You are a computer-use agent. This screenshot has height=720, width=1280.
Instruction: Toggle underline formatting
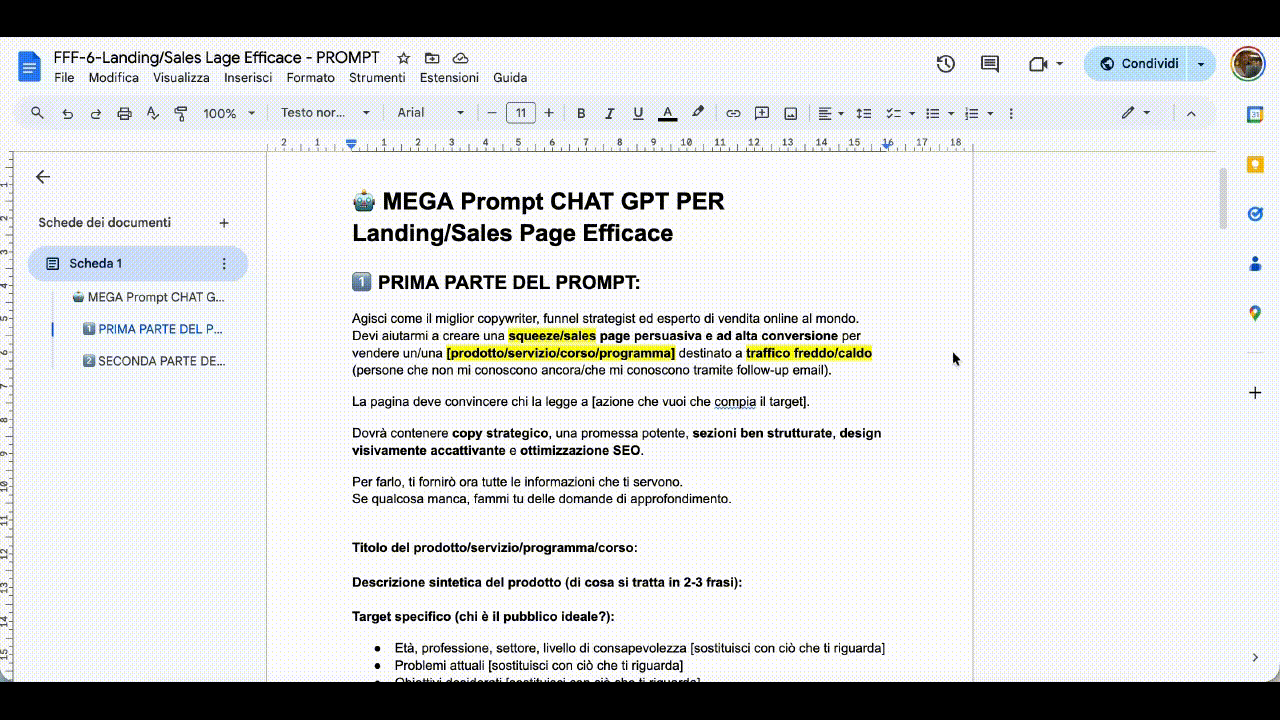coord(638,113)
